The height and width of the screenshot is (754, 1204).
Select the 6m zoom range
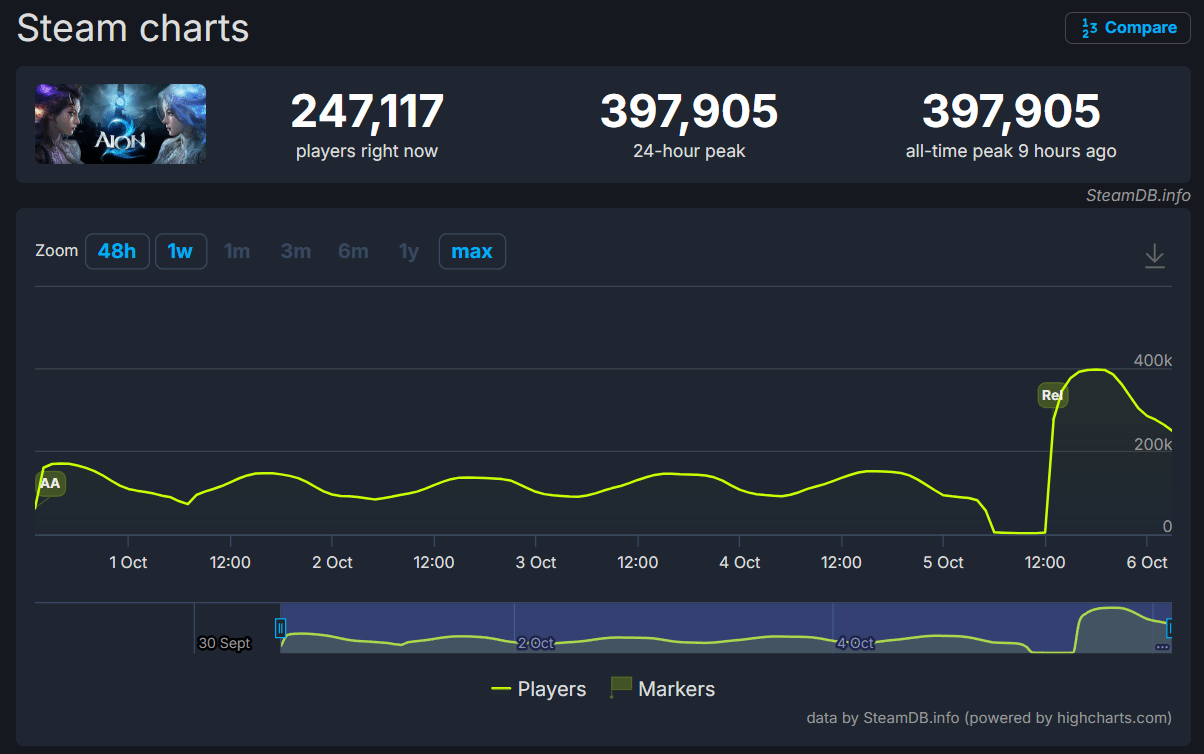point(353,251)
